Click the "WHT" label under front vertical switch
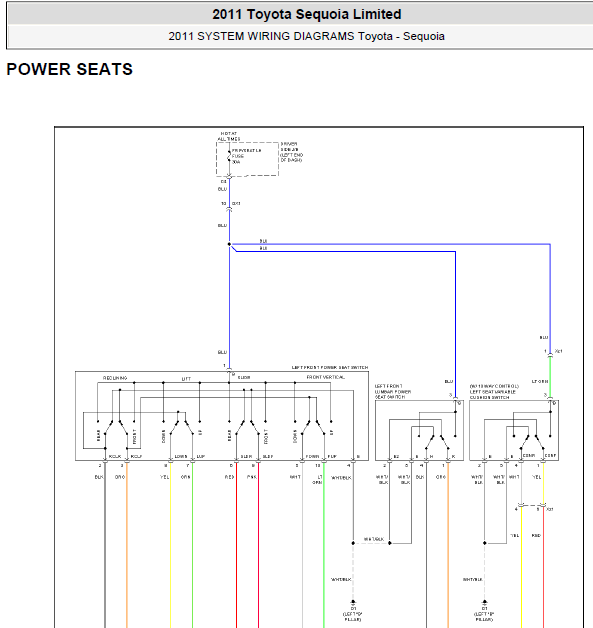This screenshot has height=628, width=593. click(295, 477)
